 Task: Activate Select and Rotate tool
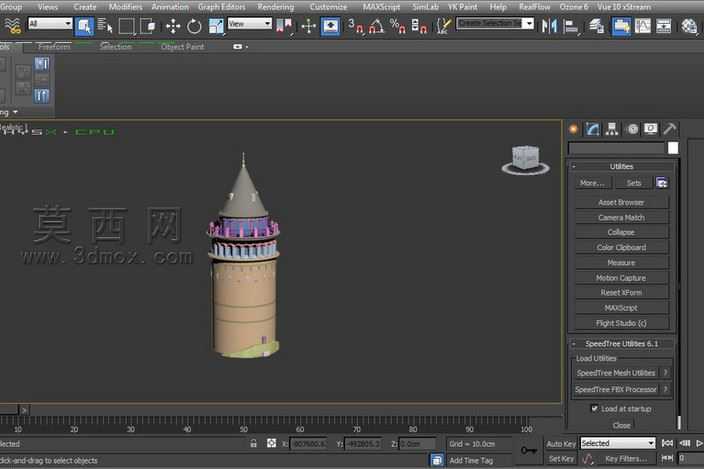tap(194, 26)
